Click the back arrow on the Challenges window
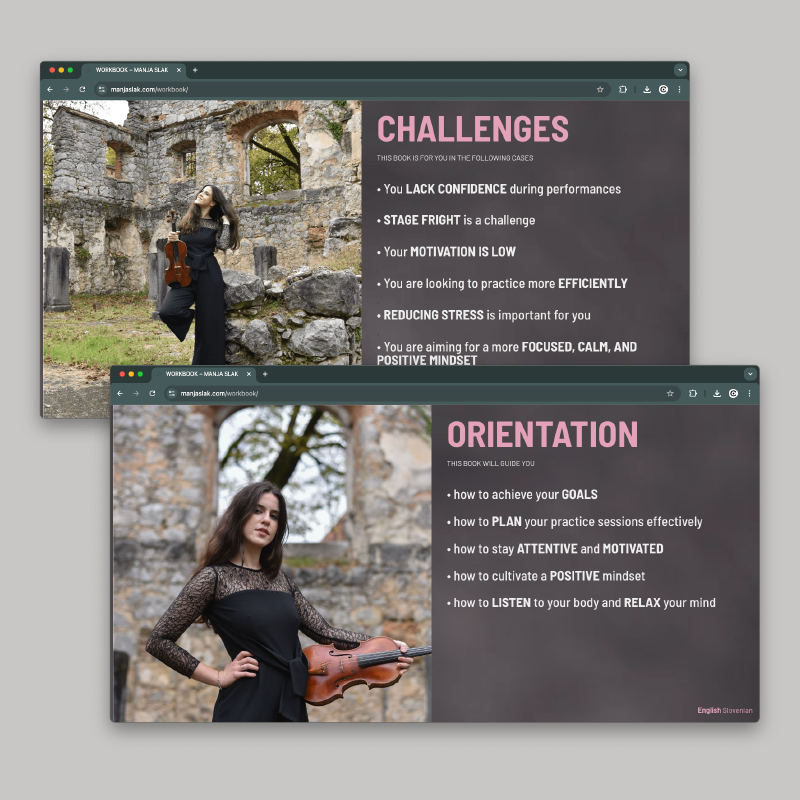This screenshot has height=800, width=800. pos(50,89)
